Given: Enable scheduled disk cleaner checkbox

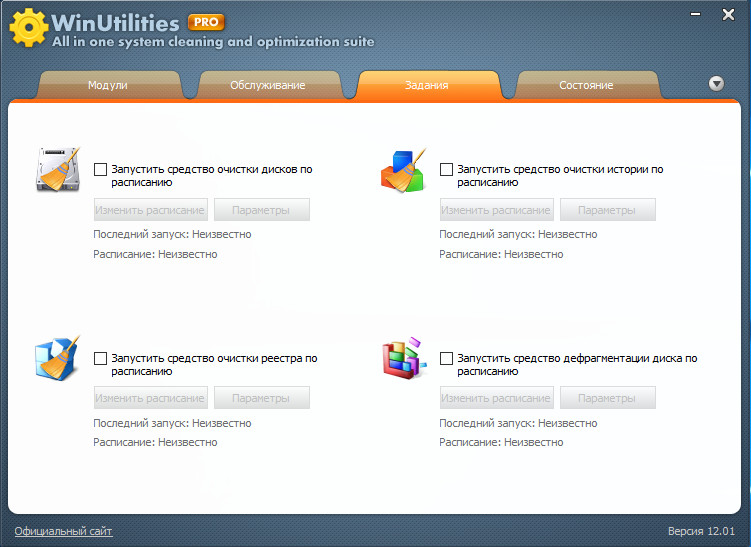Looking at the screenshot, I should pos(100,169).
